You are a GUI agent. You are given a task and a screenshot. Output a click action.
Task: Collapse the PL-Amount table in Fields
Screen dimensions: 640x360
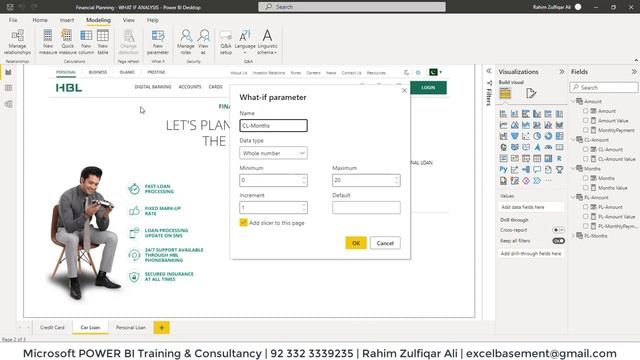click(x=573, y=197)
